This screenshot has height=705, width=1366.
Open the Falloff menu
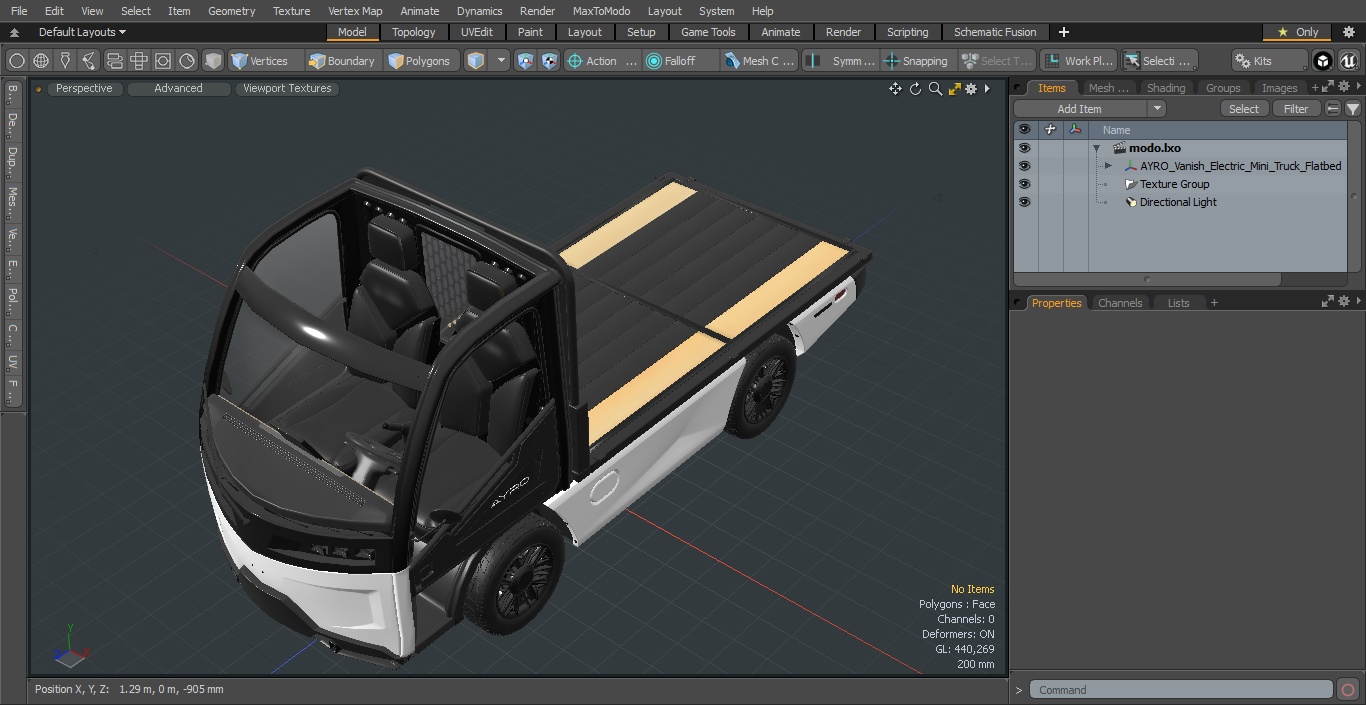pyautogui.click(x=681, y=61)
